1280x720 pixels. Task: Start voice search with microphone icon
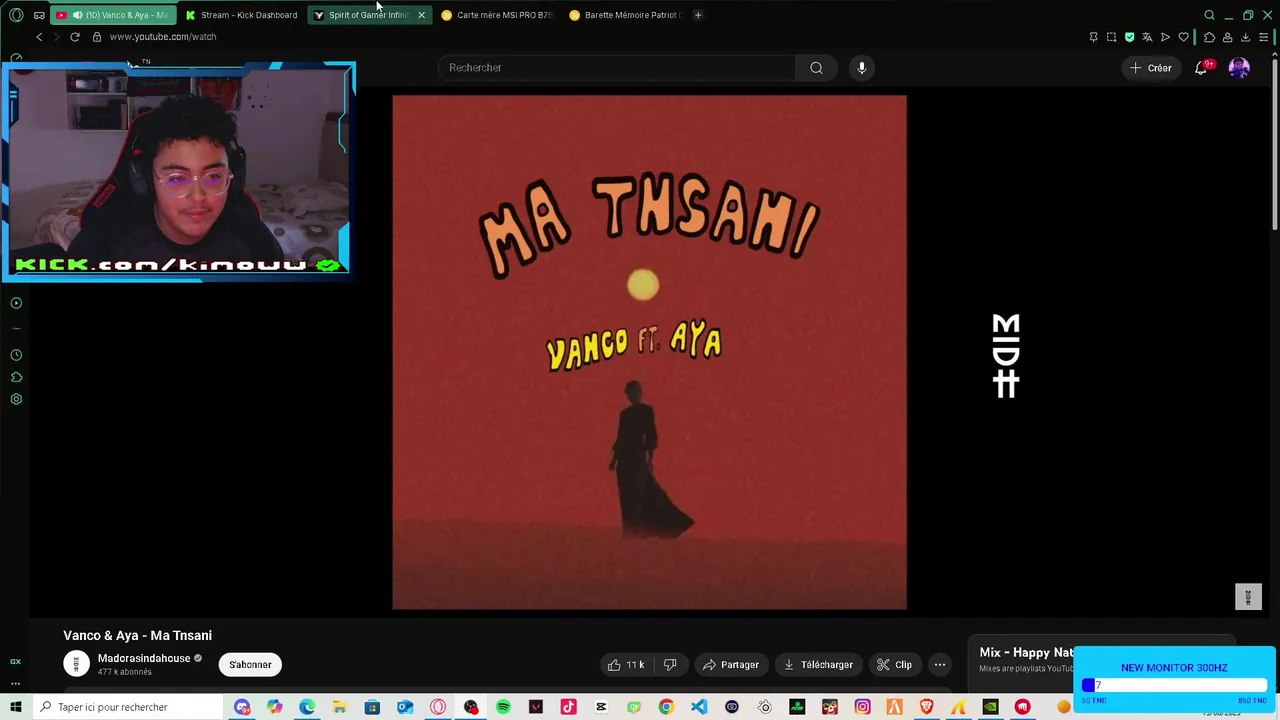click(x=862, y=67)
